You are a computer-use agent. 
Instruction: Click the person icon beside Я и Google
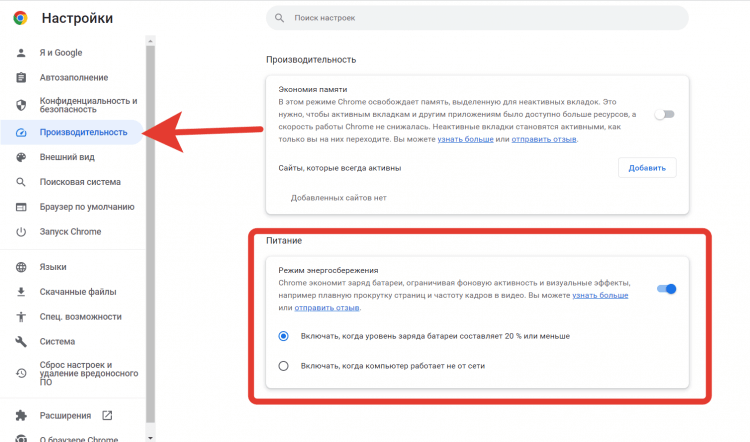(x=21, y=53)
